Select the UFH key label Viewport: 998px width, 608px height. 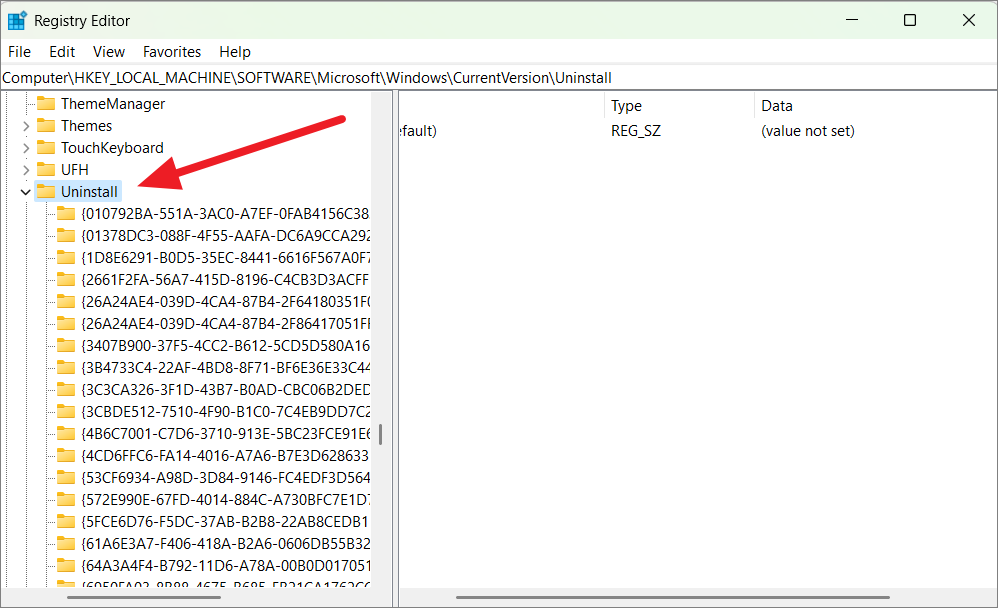[x=74, y=169]
